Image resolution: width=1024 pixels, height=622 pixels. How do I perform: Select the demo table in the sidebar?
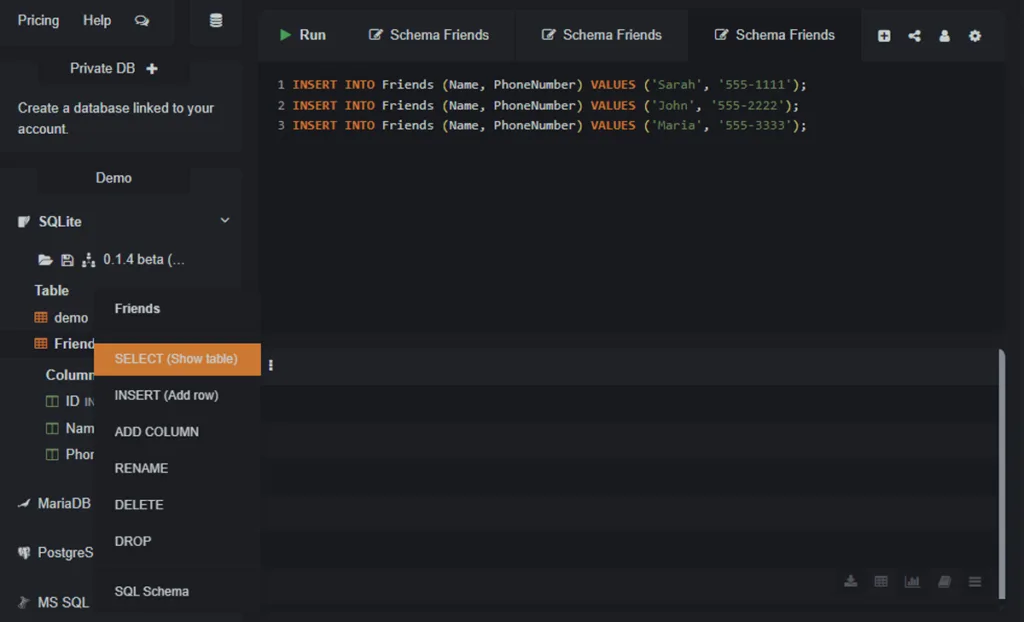(x=70, y=317)
